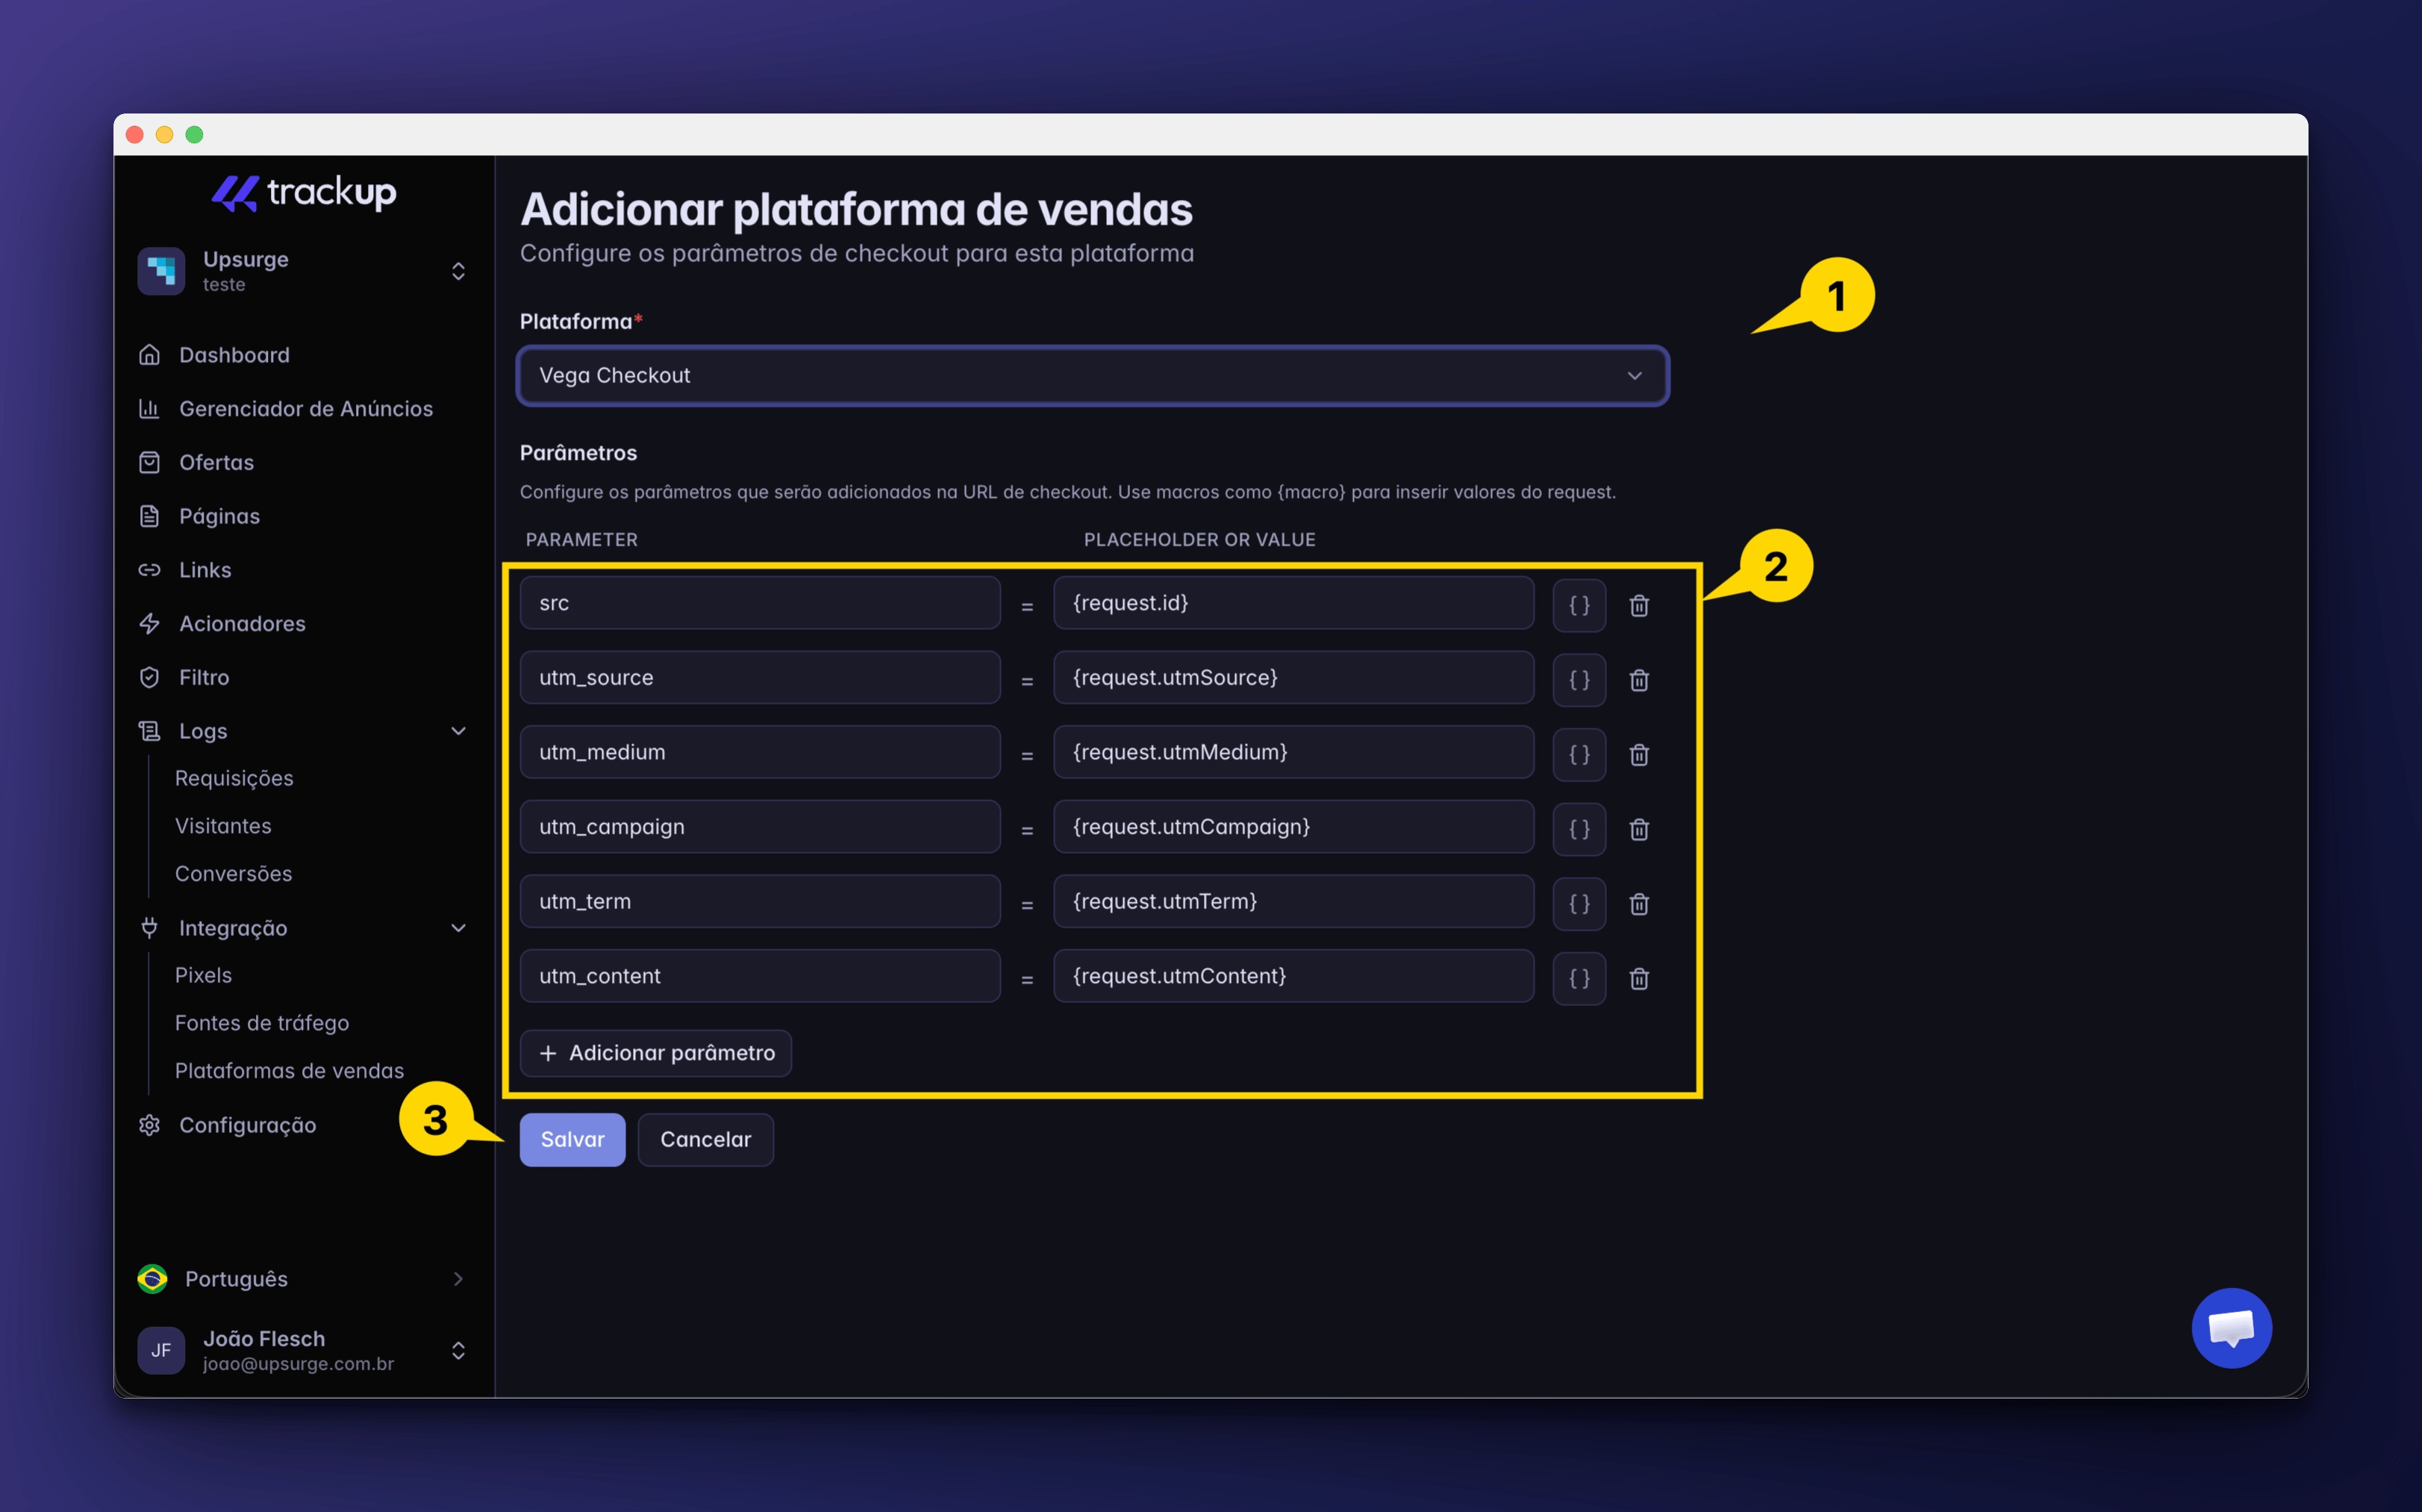Click the Logs scroll icon
This screenshot has height=1512, width=2422.
tap(149, 731)
